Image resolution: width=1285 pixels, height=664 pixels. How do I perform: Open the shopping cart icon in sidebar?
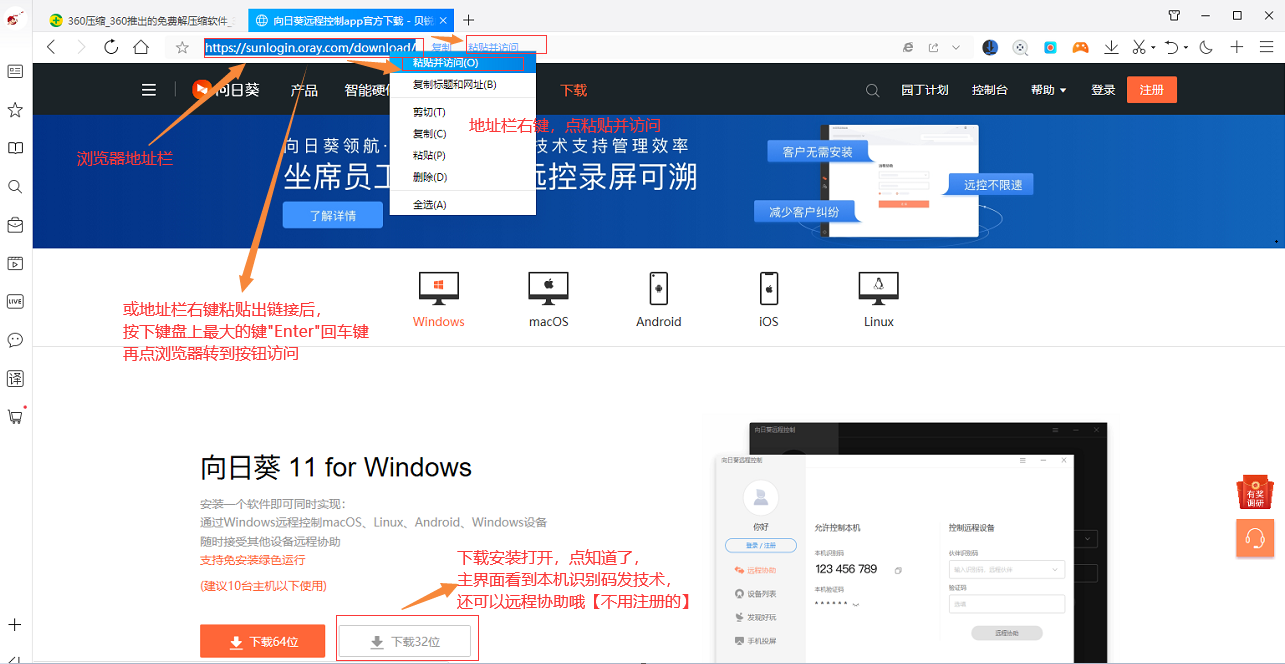(15, 416)
